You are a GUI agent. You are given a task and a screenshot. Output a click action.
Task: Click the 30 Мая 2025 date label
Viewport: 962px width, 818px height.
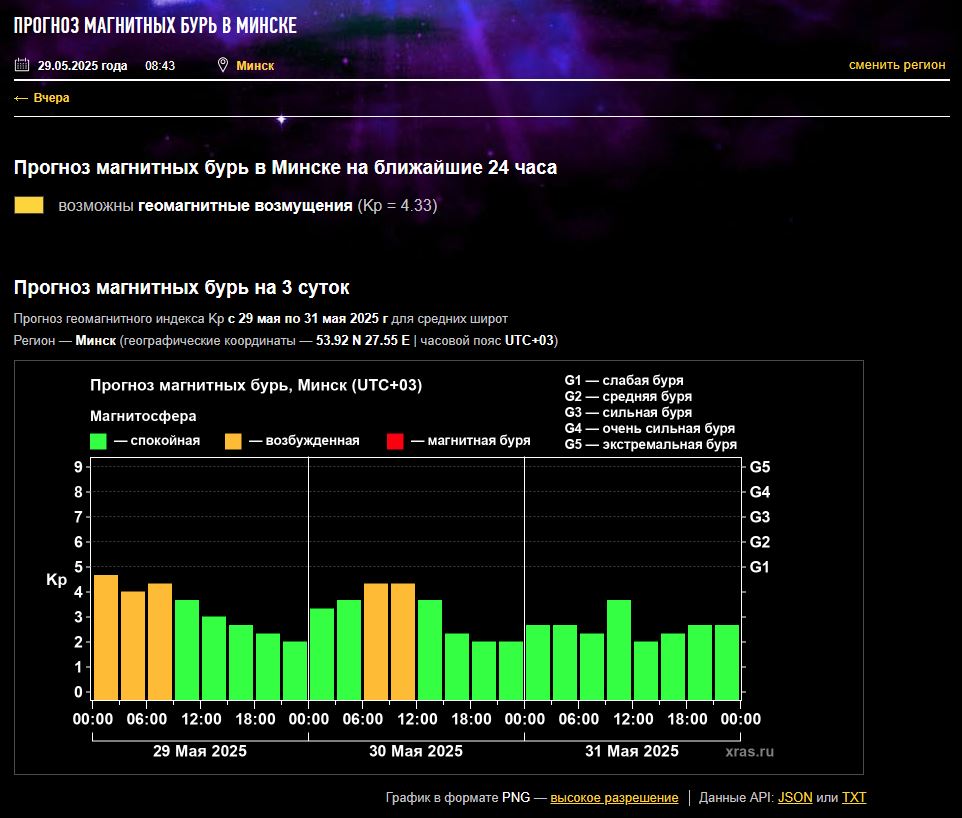point(416,751)
